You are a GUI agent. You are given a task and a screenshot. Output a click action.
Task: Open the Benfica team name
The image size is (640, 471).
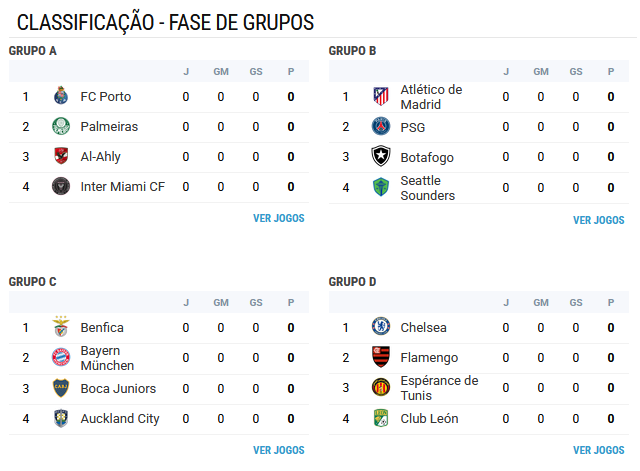[102, 328]
